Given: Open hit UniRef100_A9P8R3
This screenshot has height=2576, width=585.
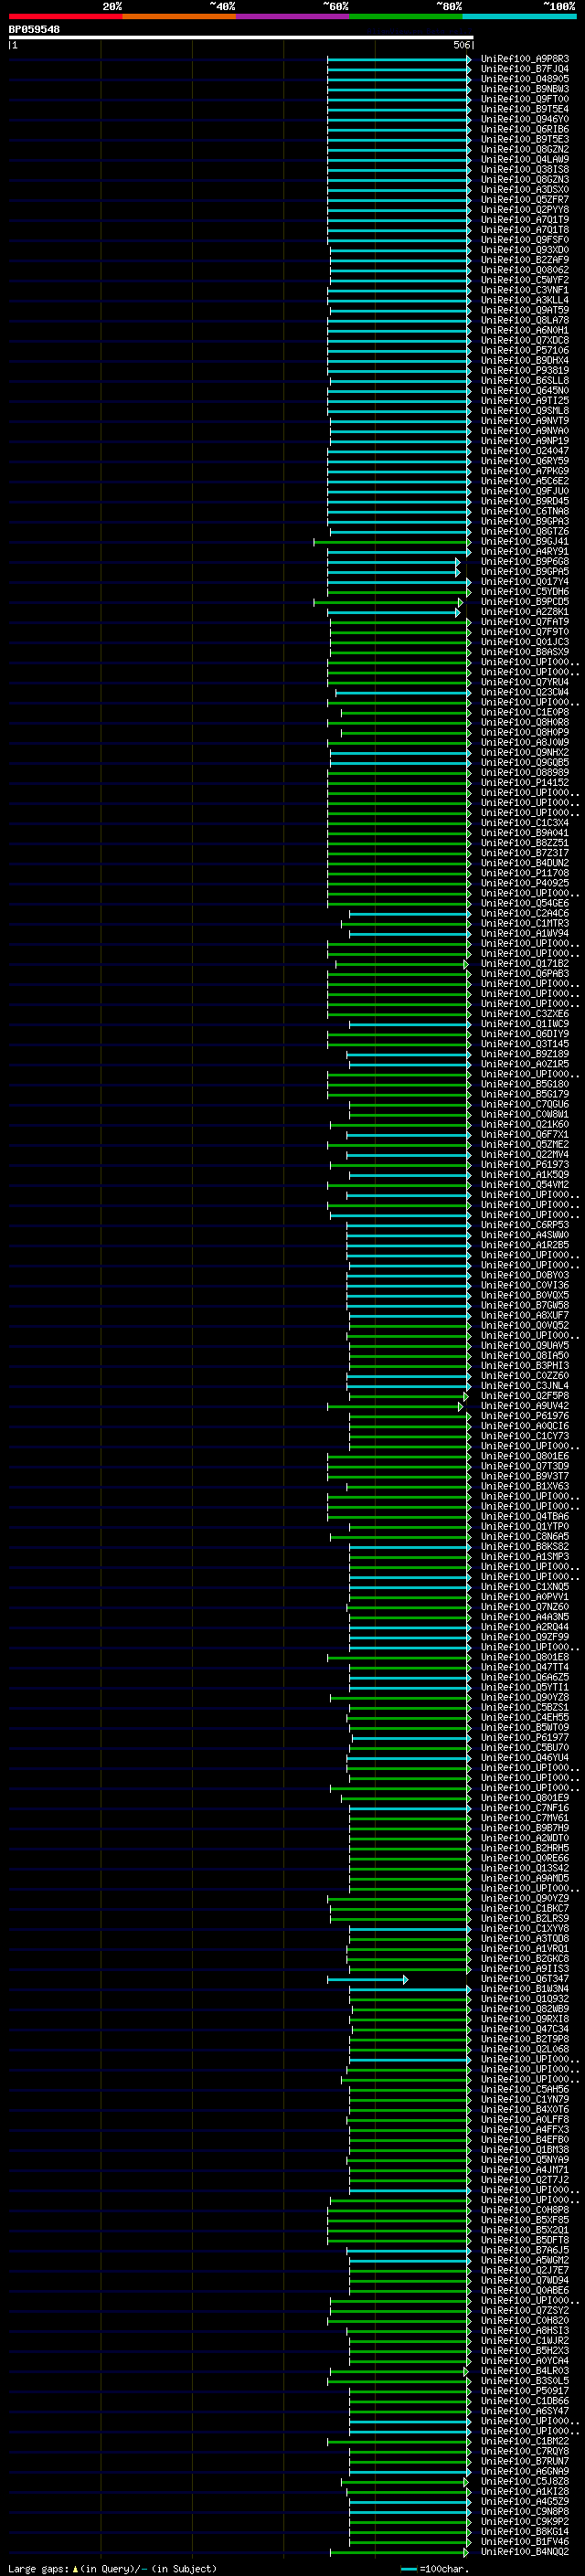Looking at the screenshot, I should click(x=525, y=59).
